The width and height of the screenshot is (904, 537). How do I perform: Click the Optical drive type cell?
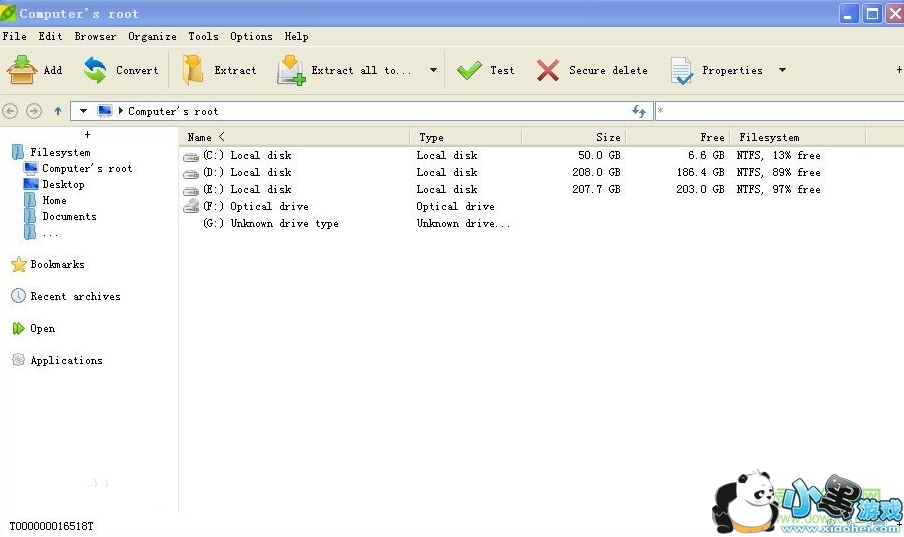tap(455, 206)
